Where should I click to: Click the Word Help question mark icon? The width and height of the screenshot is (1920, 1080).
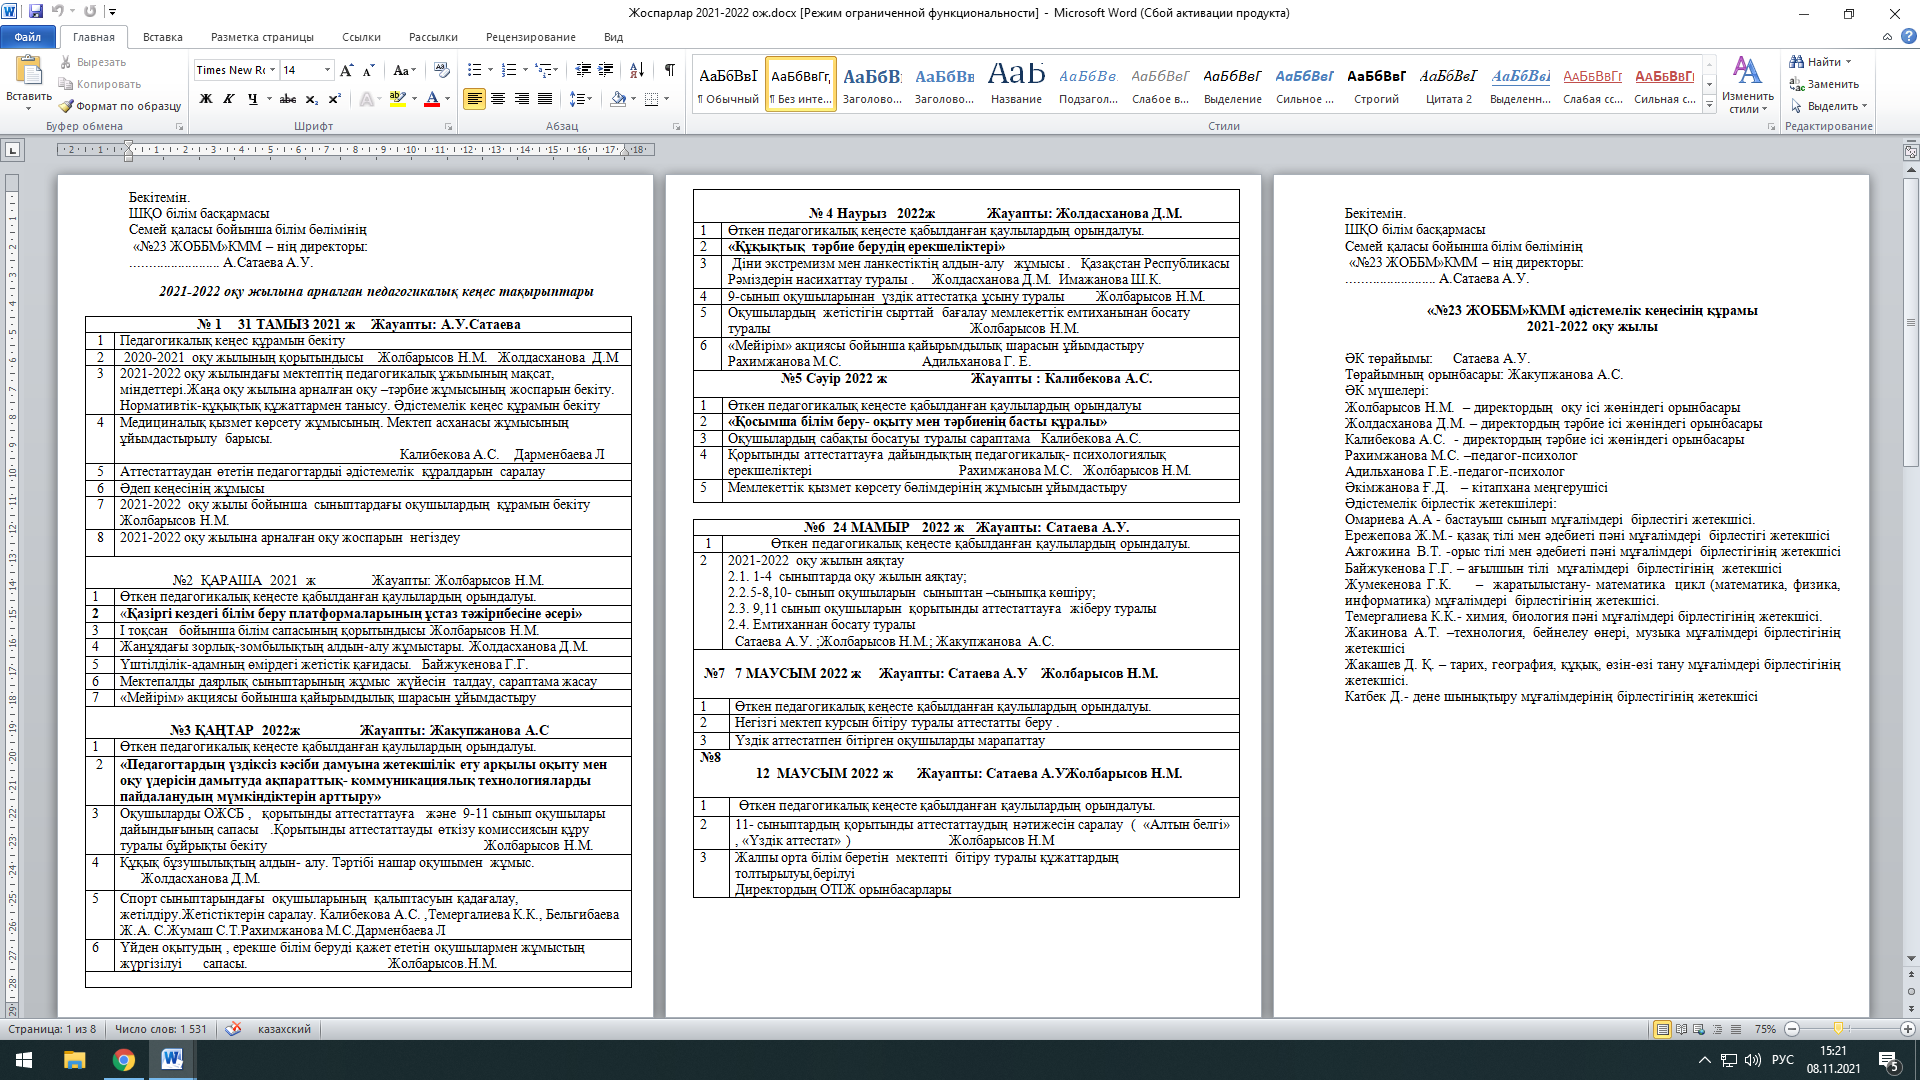1907,37
